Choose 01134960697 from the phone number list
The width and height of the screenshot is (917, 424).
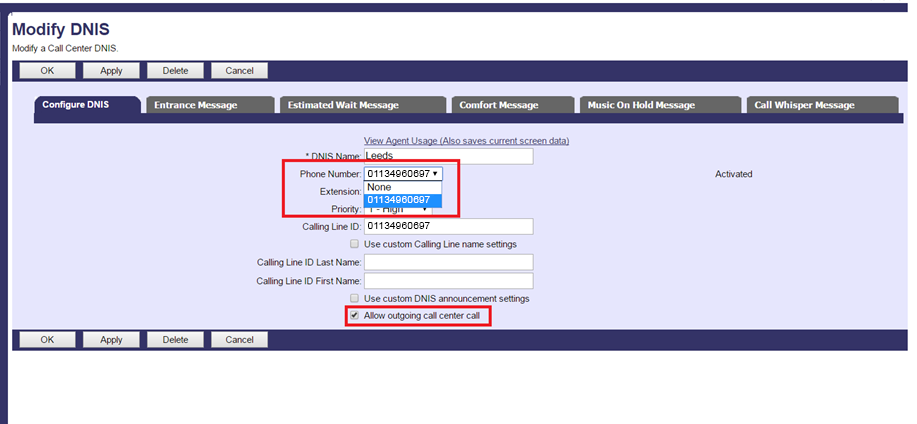point(403,200)
